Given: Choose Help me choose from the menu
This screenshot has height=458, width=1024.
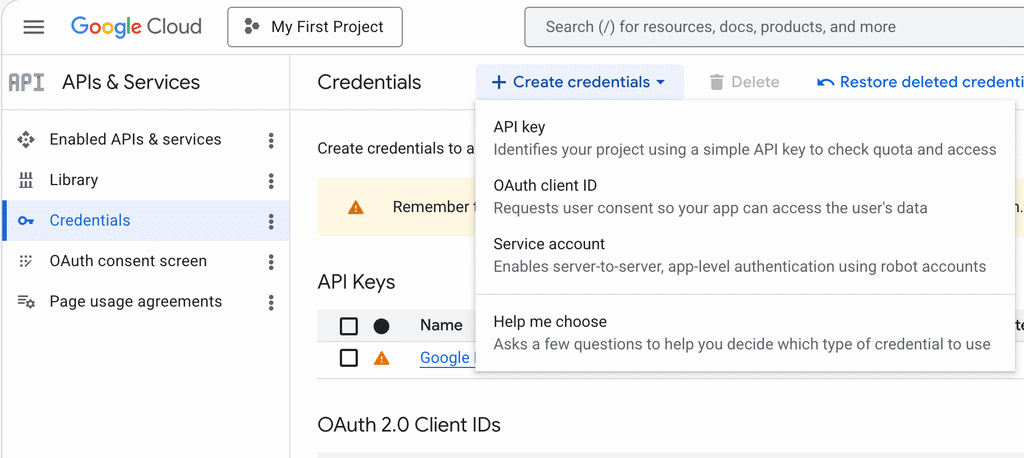Looking at the screenshot, I should click(x=745, y=333).
